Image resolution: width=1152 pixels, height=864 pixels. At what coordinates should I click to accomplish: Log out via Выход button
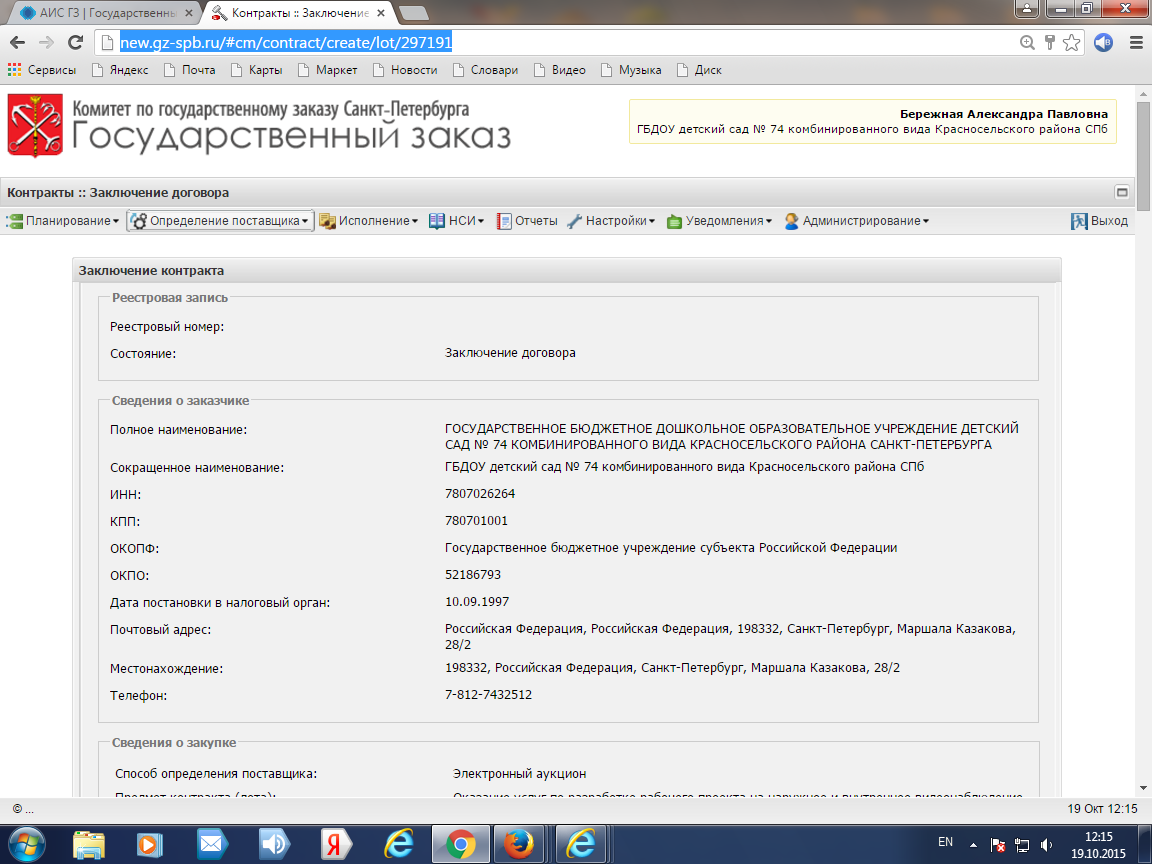1099,221
